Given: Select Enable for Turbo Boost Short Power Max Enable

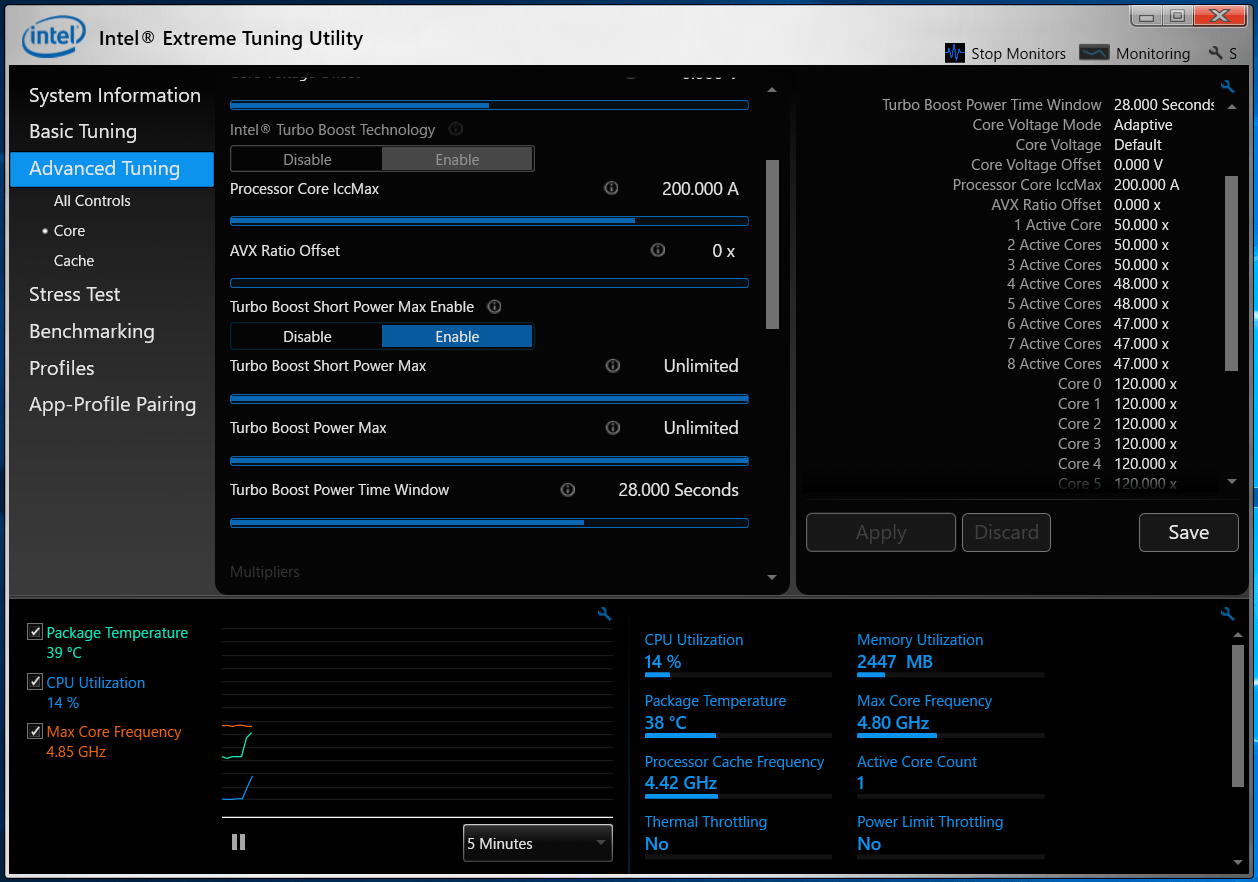Looking at the screenshot, I should [457, 337].
